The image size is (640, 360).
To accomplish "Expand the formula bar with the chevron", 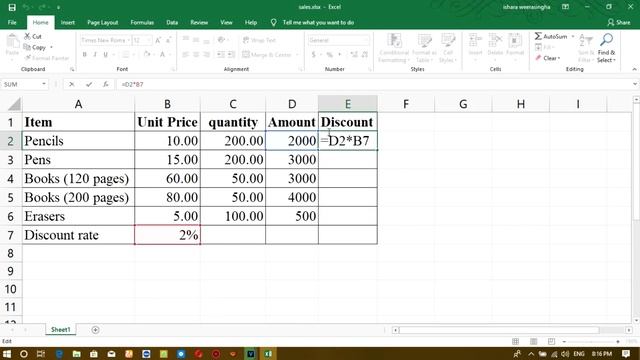I will [x=635, y=84].
